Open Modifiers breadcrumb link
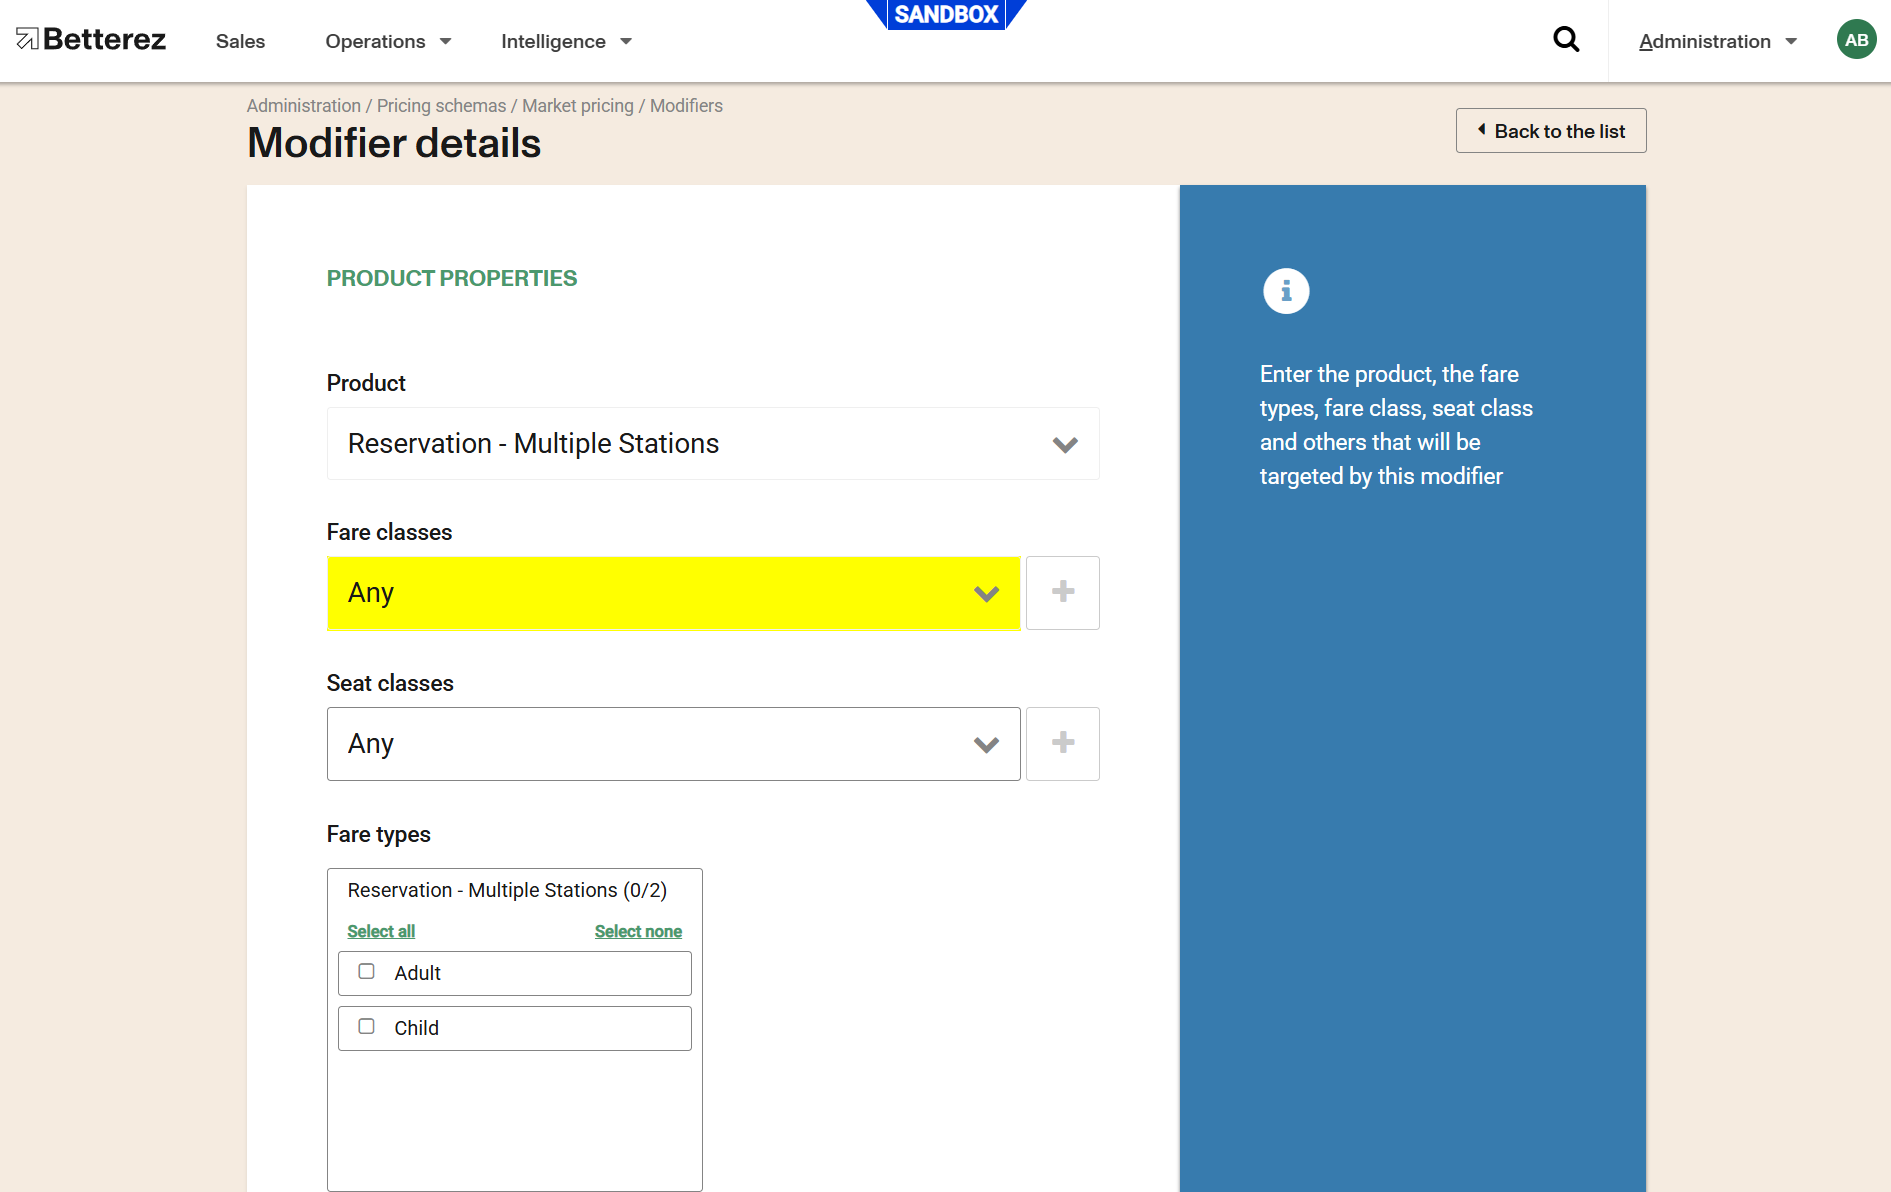Viewport: 1891px width, 1192px height. (686, 106)
